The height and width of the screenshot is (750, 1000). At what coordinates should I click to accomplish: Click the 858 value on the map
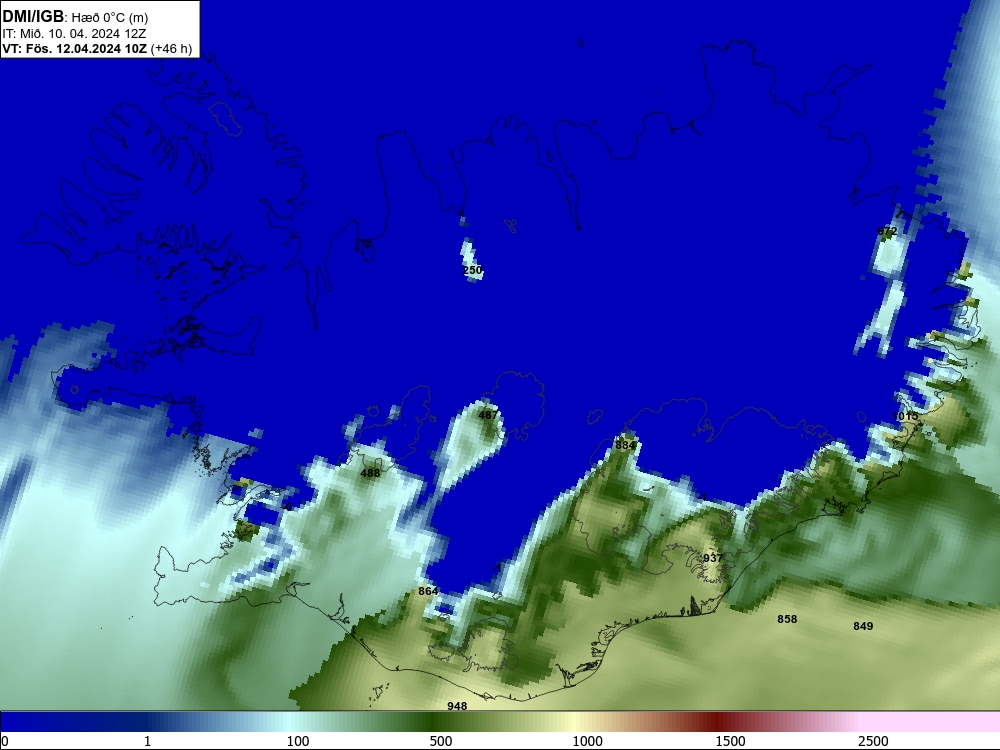tap(787, 619)
